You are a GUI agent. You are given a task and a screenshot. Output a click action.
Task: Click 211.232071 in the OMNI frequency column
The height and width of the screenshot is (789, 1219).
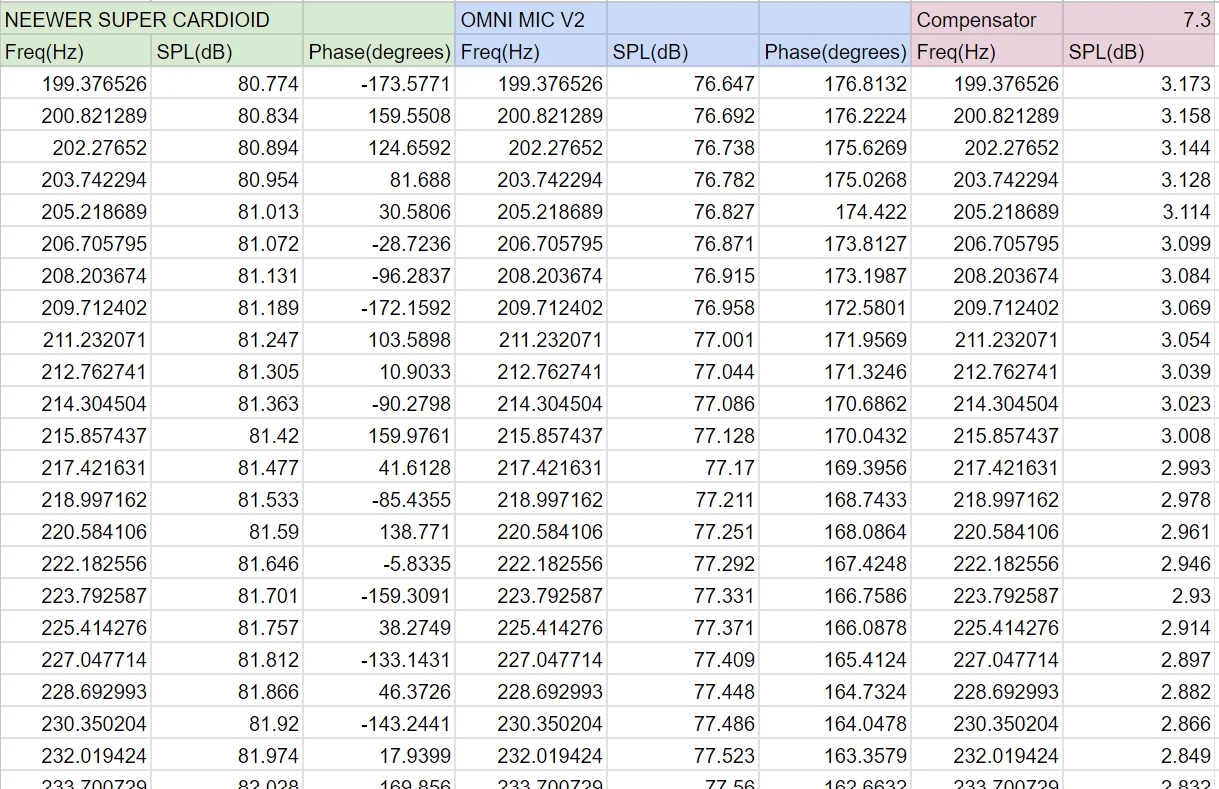click(x=531, y=340)
